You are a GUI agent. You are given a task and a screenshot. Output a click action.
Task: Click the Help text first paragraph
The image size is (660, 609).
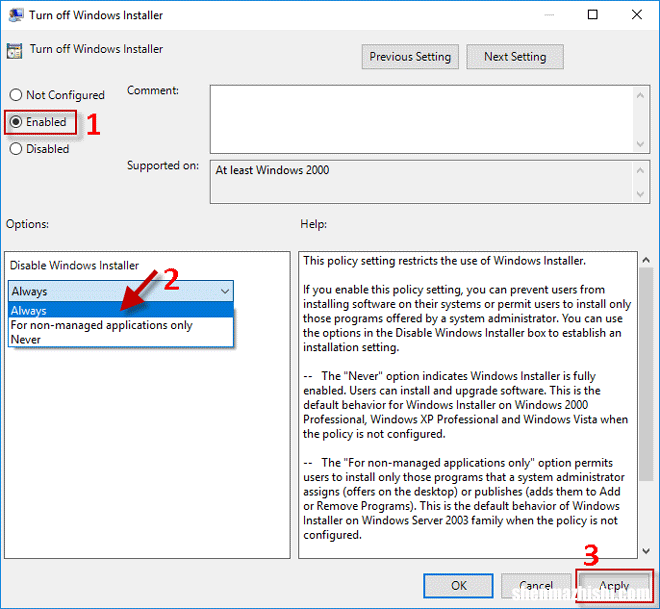point(444,261)
